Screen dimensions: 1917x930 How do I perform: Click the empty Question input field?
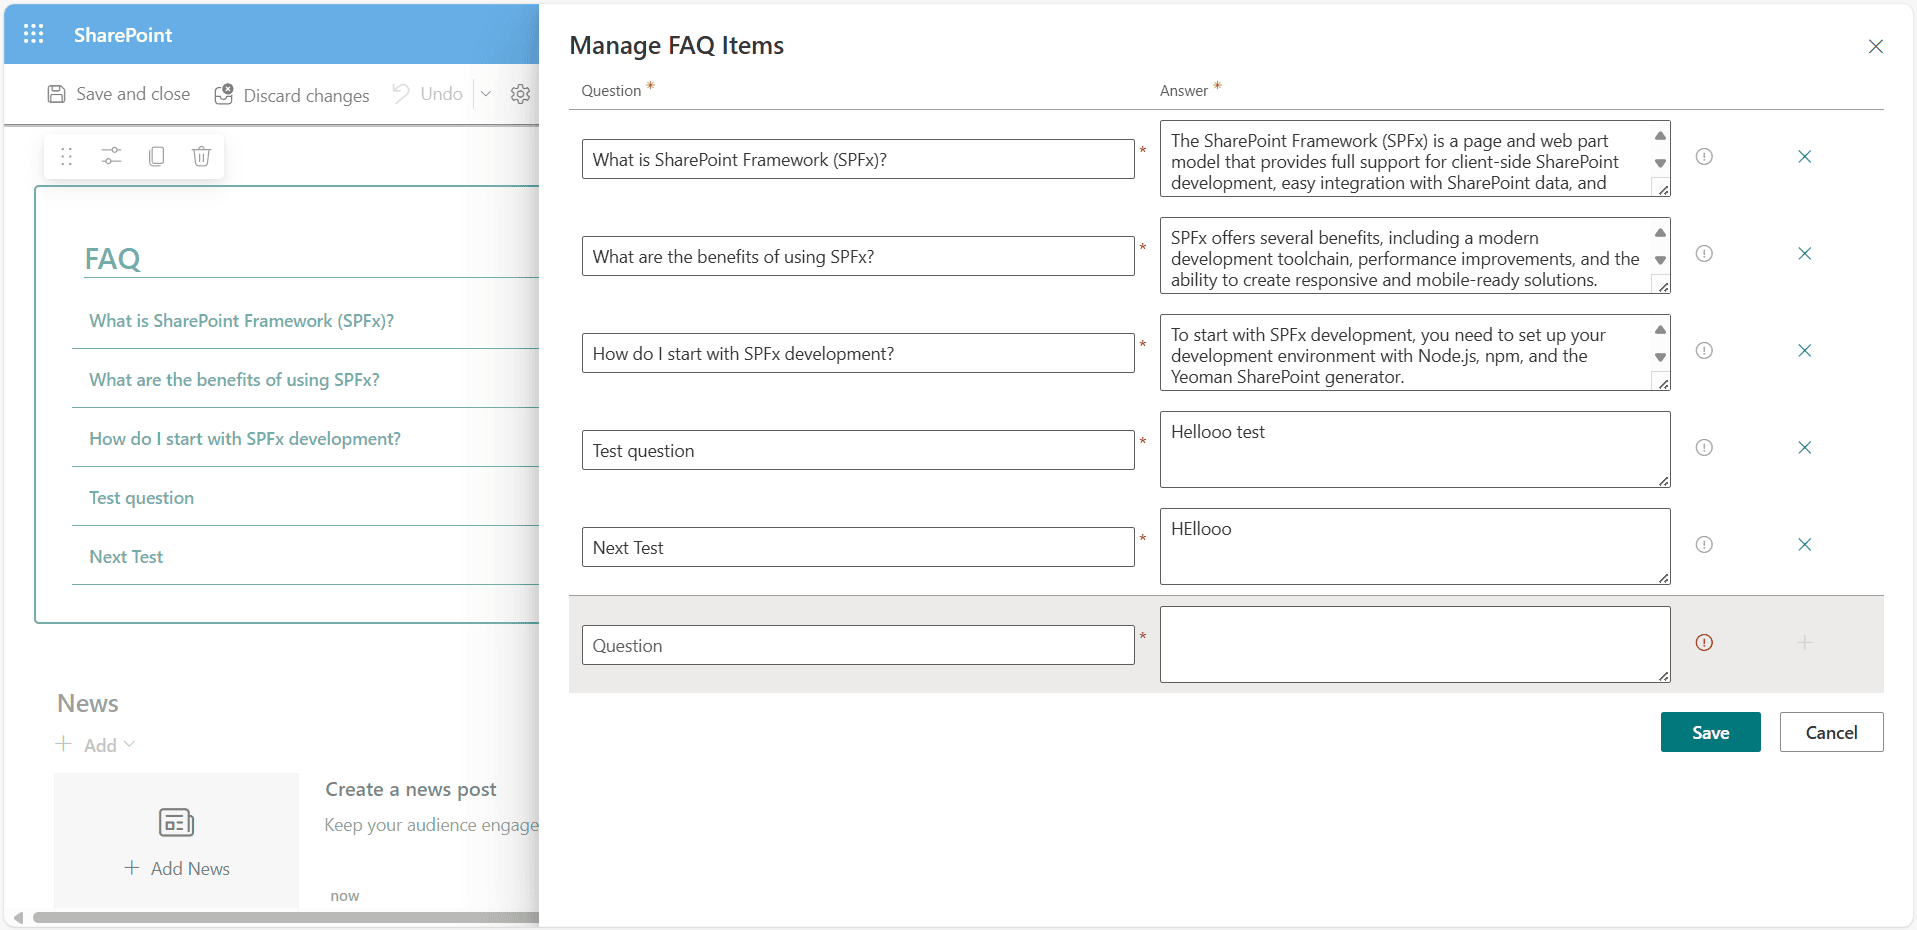pos(857,646)
